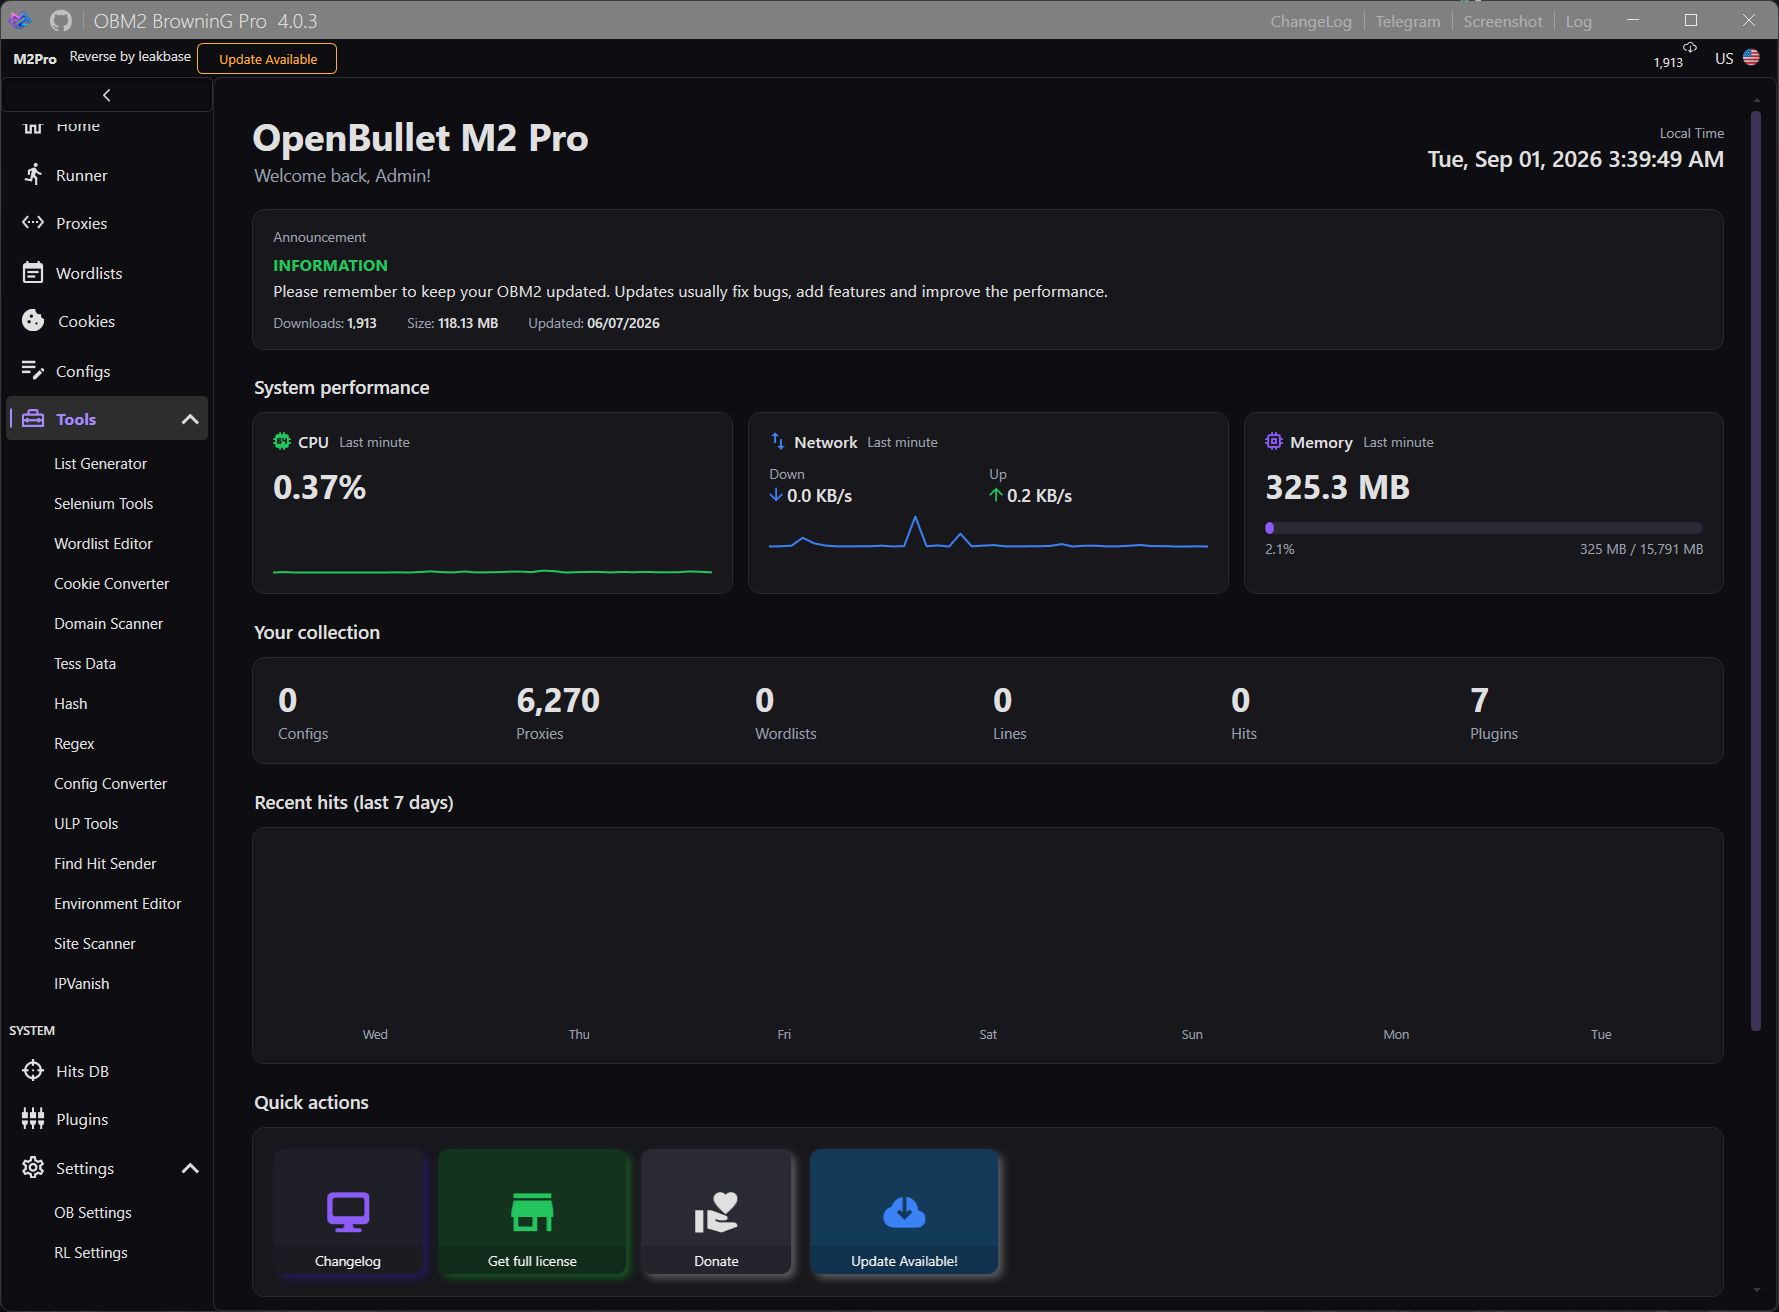
Task: Click the "0" Hits count
Action: pos(1241,700)
